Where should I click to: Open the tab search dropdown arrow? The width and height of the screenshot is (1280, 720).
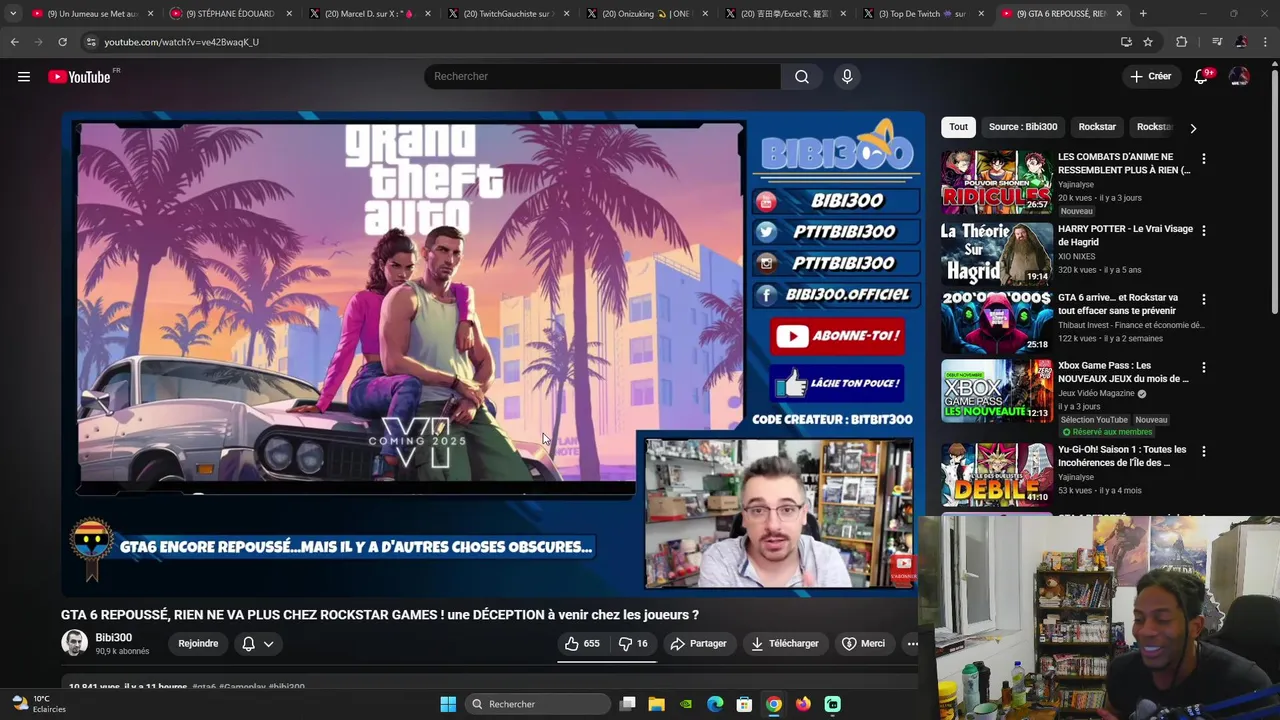tap(13, 14)
